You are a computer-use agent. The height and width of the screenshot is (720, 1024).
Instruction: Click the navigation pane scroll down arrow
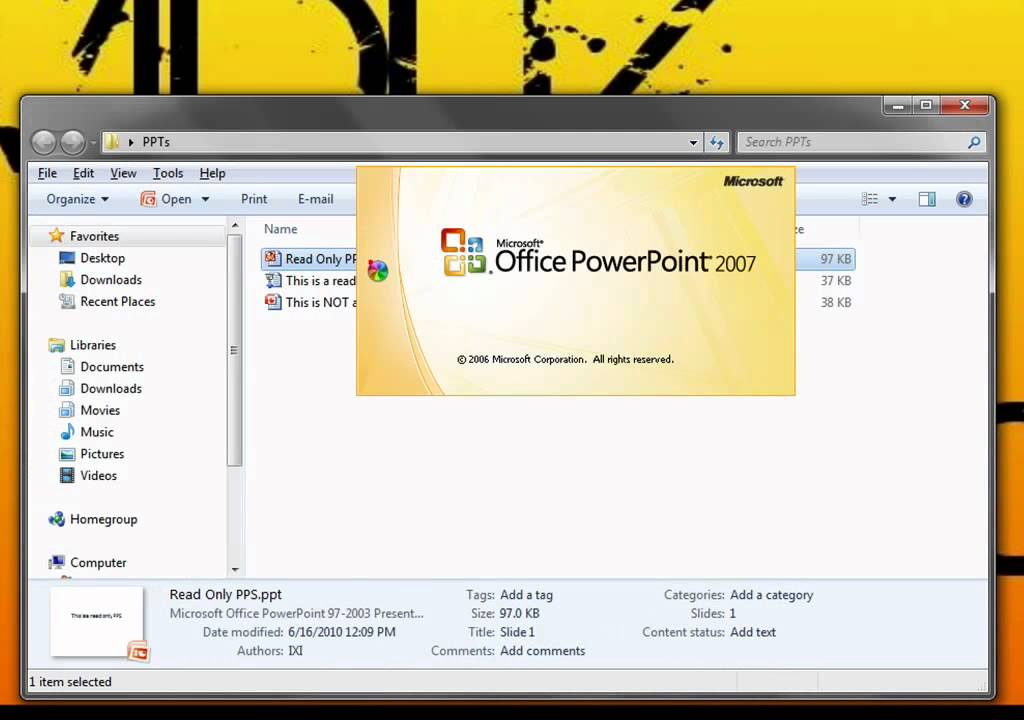[235, 570]
